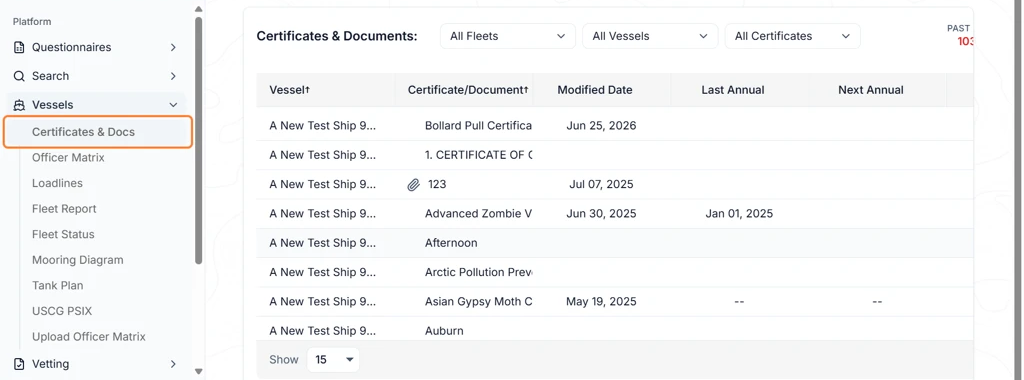Click the Search magnifier icon in sidebar

point(19,76)
